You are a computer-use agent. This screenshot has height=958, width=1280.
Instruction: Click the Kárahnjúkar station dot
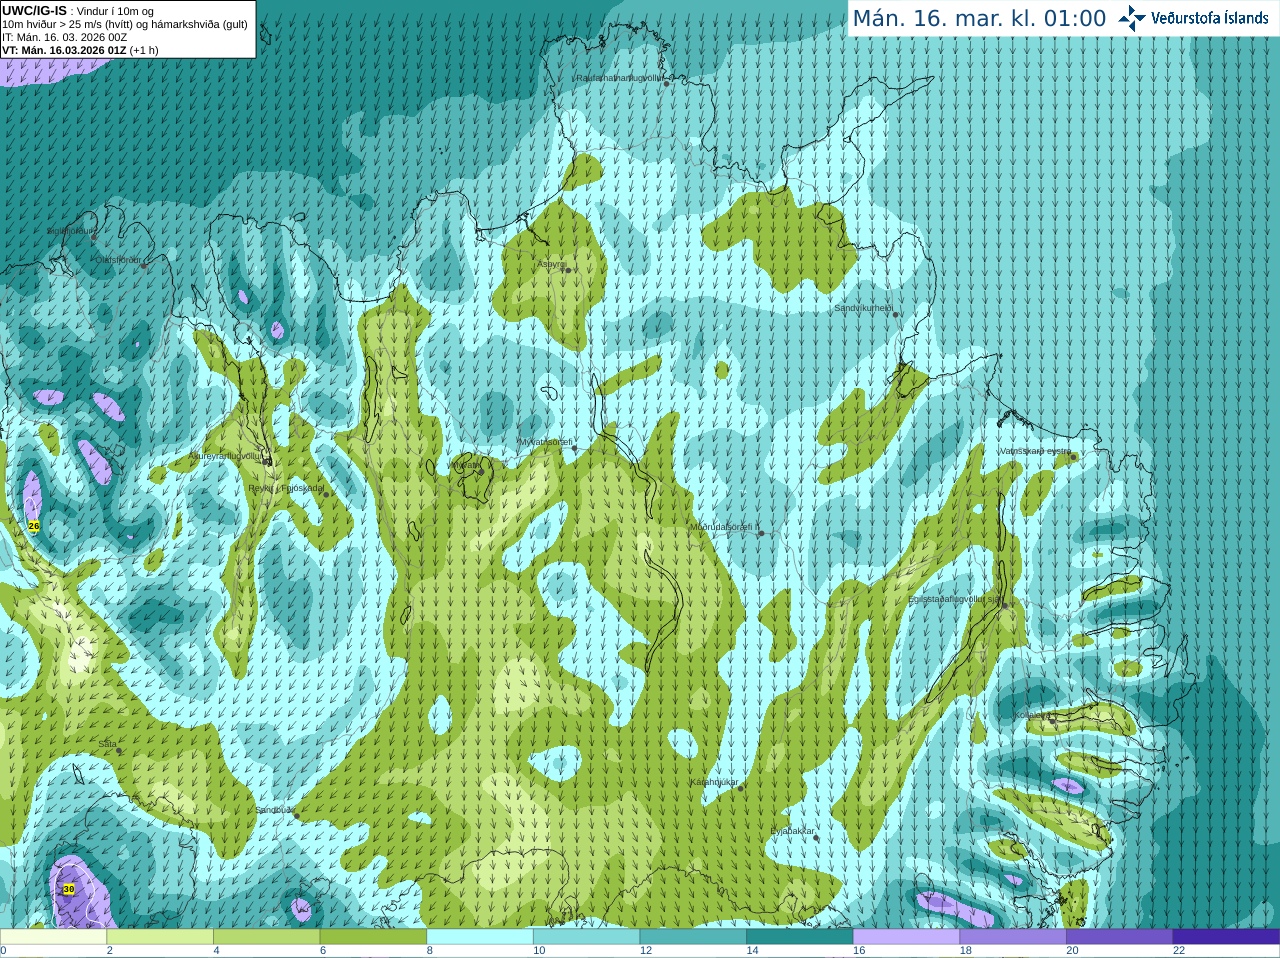(741, 788)
